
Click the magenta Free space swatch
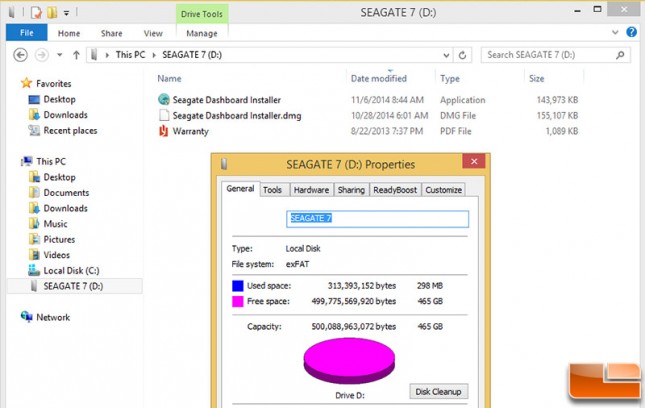(238, 301)
